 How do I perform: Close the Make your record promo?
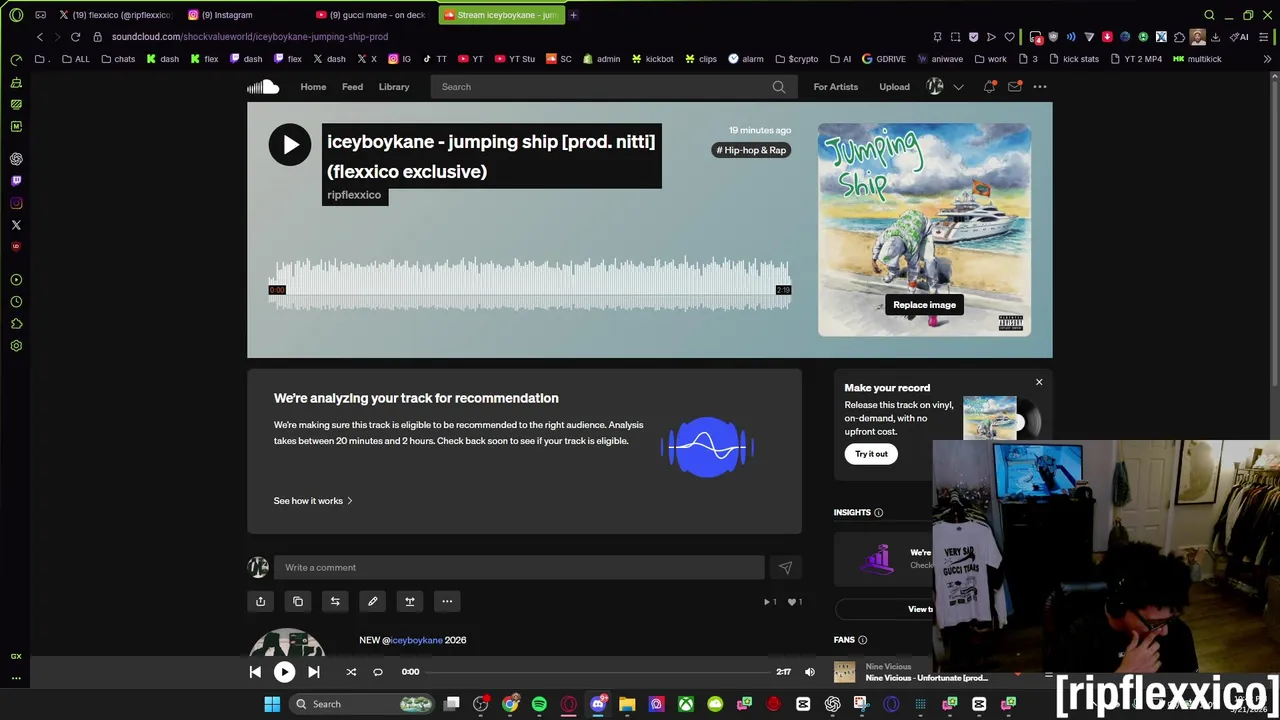click(1039, 382)
